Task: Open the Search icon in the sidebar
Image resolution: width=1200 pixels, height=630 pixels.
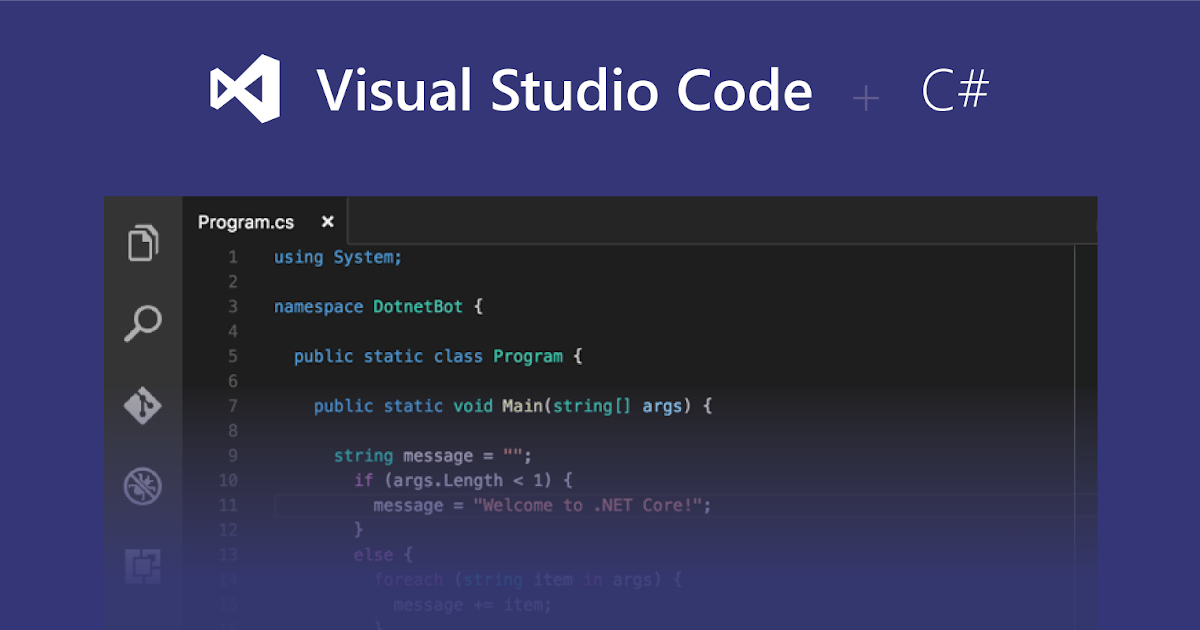Action: tap(143, 323)
